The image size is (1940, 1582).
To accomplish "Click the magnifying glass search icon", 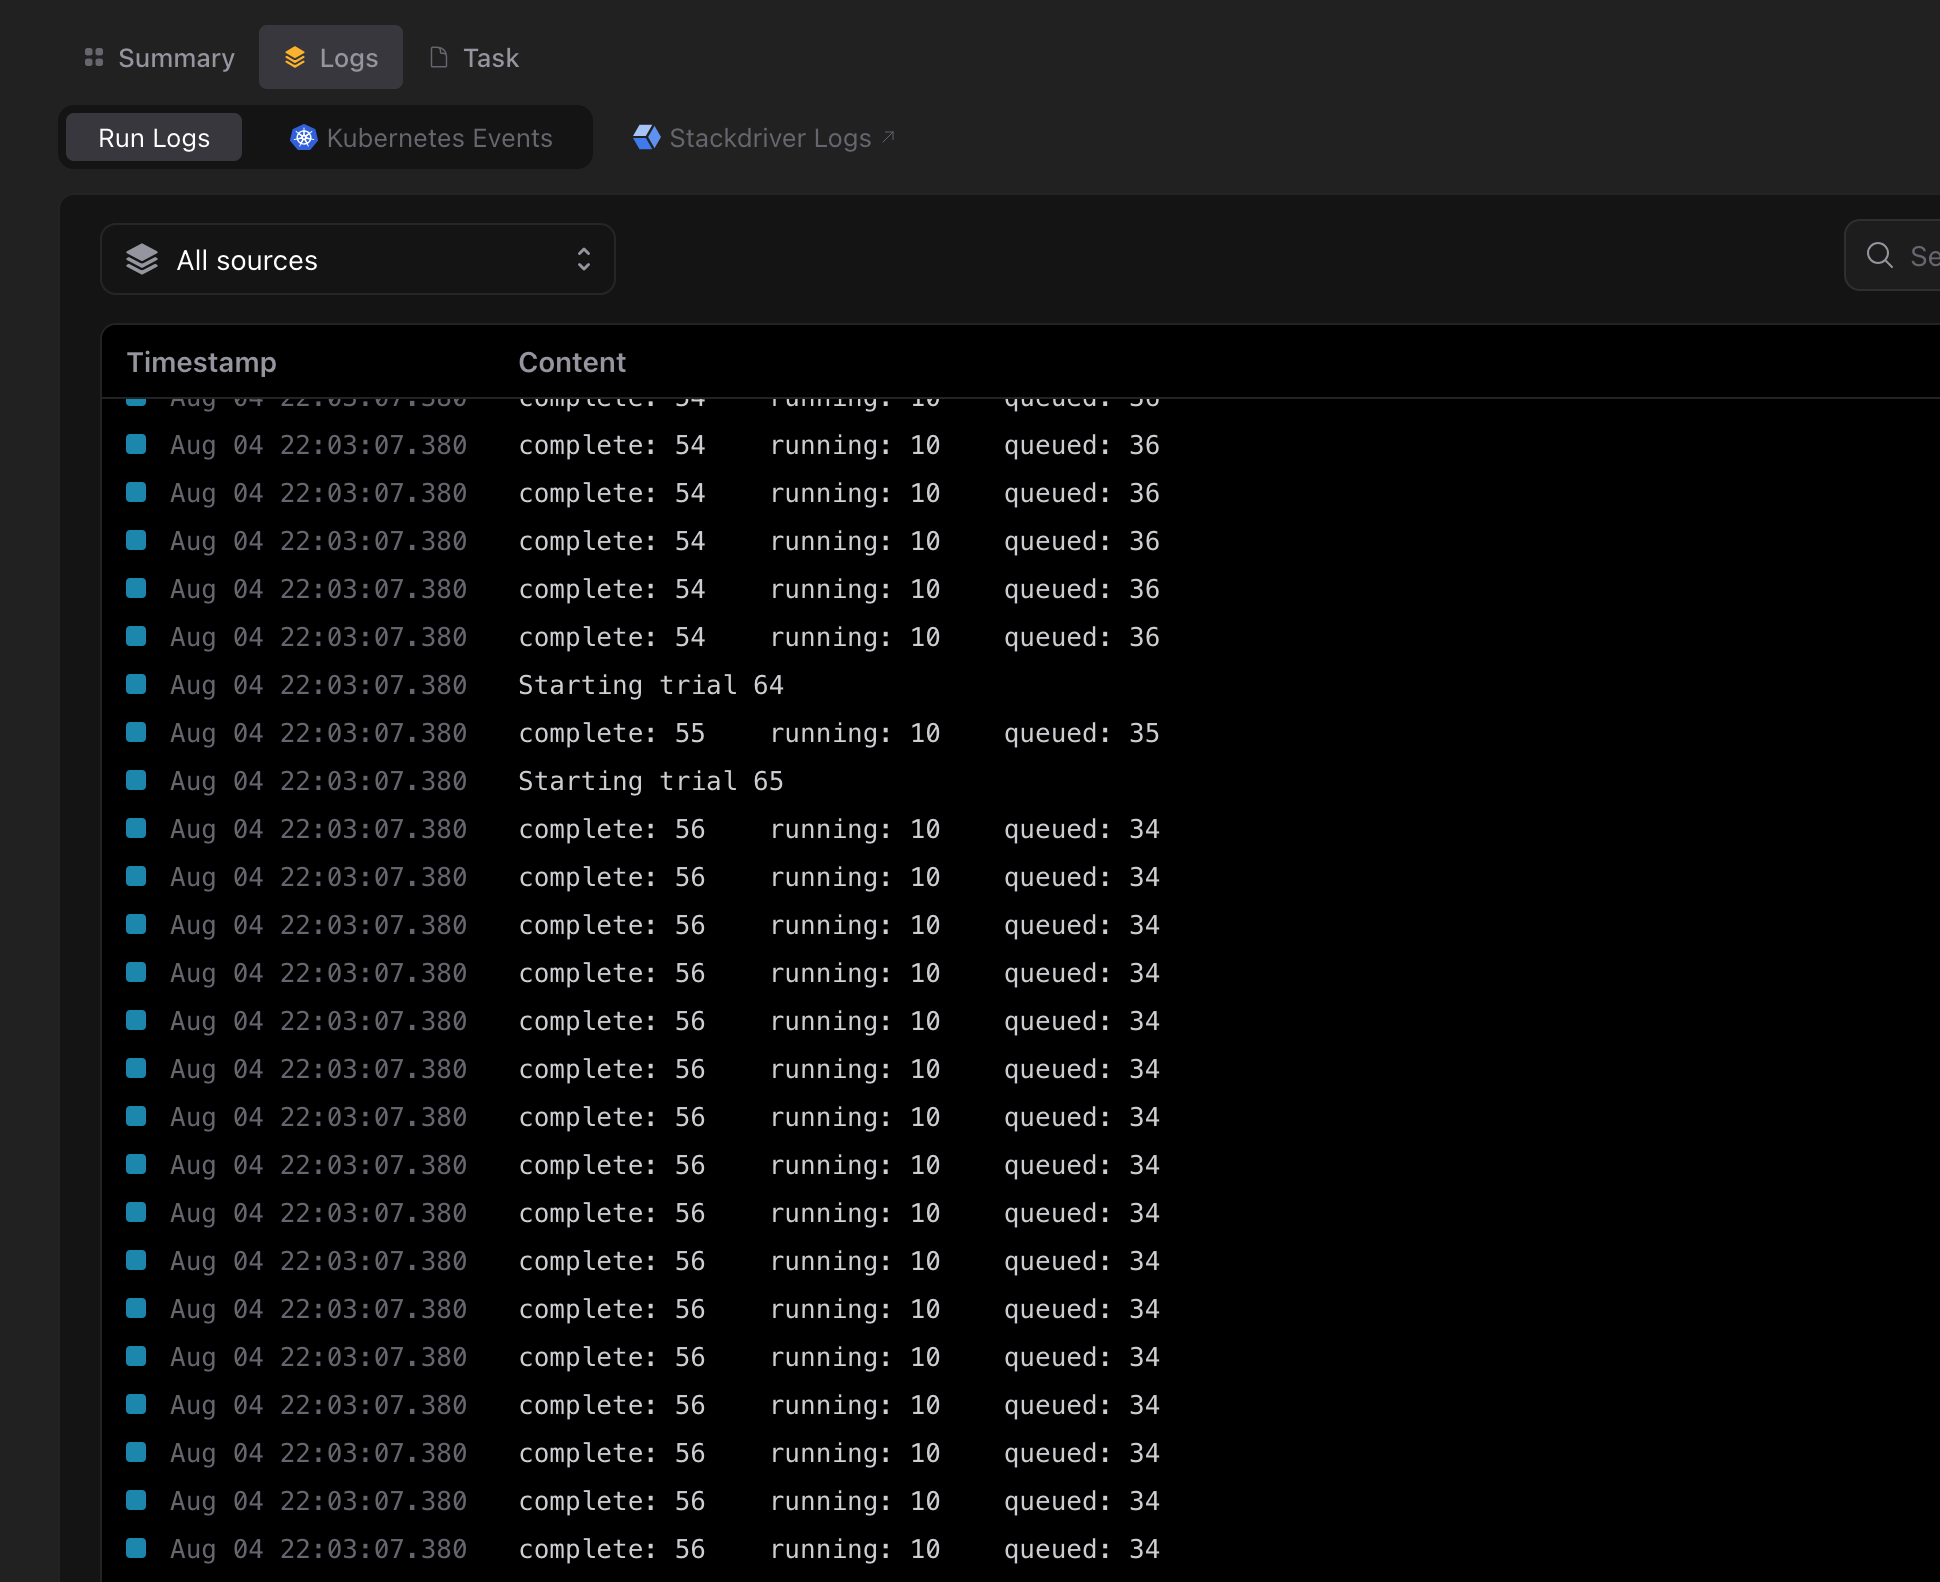I will pyautogui.click(x=1879, y=256).
